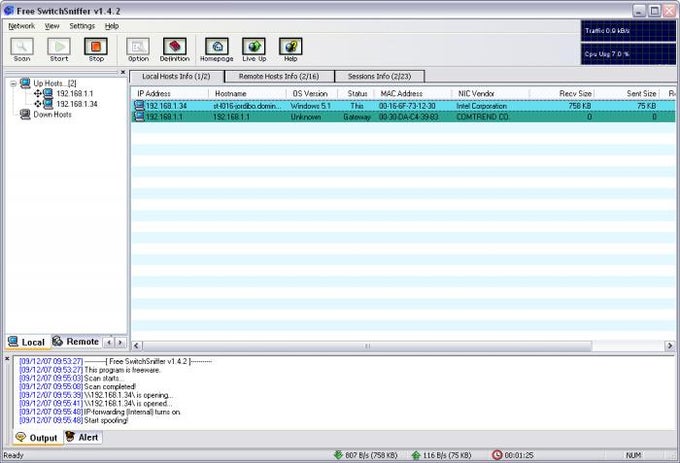Open the Settings menu

82,26
